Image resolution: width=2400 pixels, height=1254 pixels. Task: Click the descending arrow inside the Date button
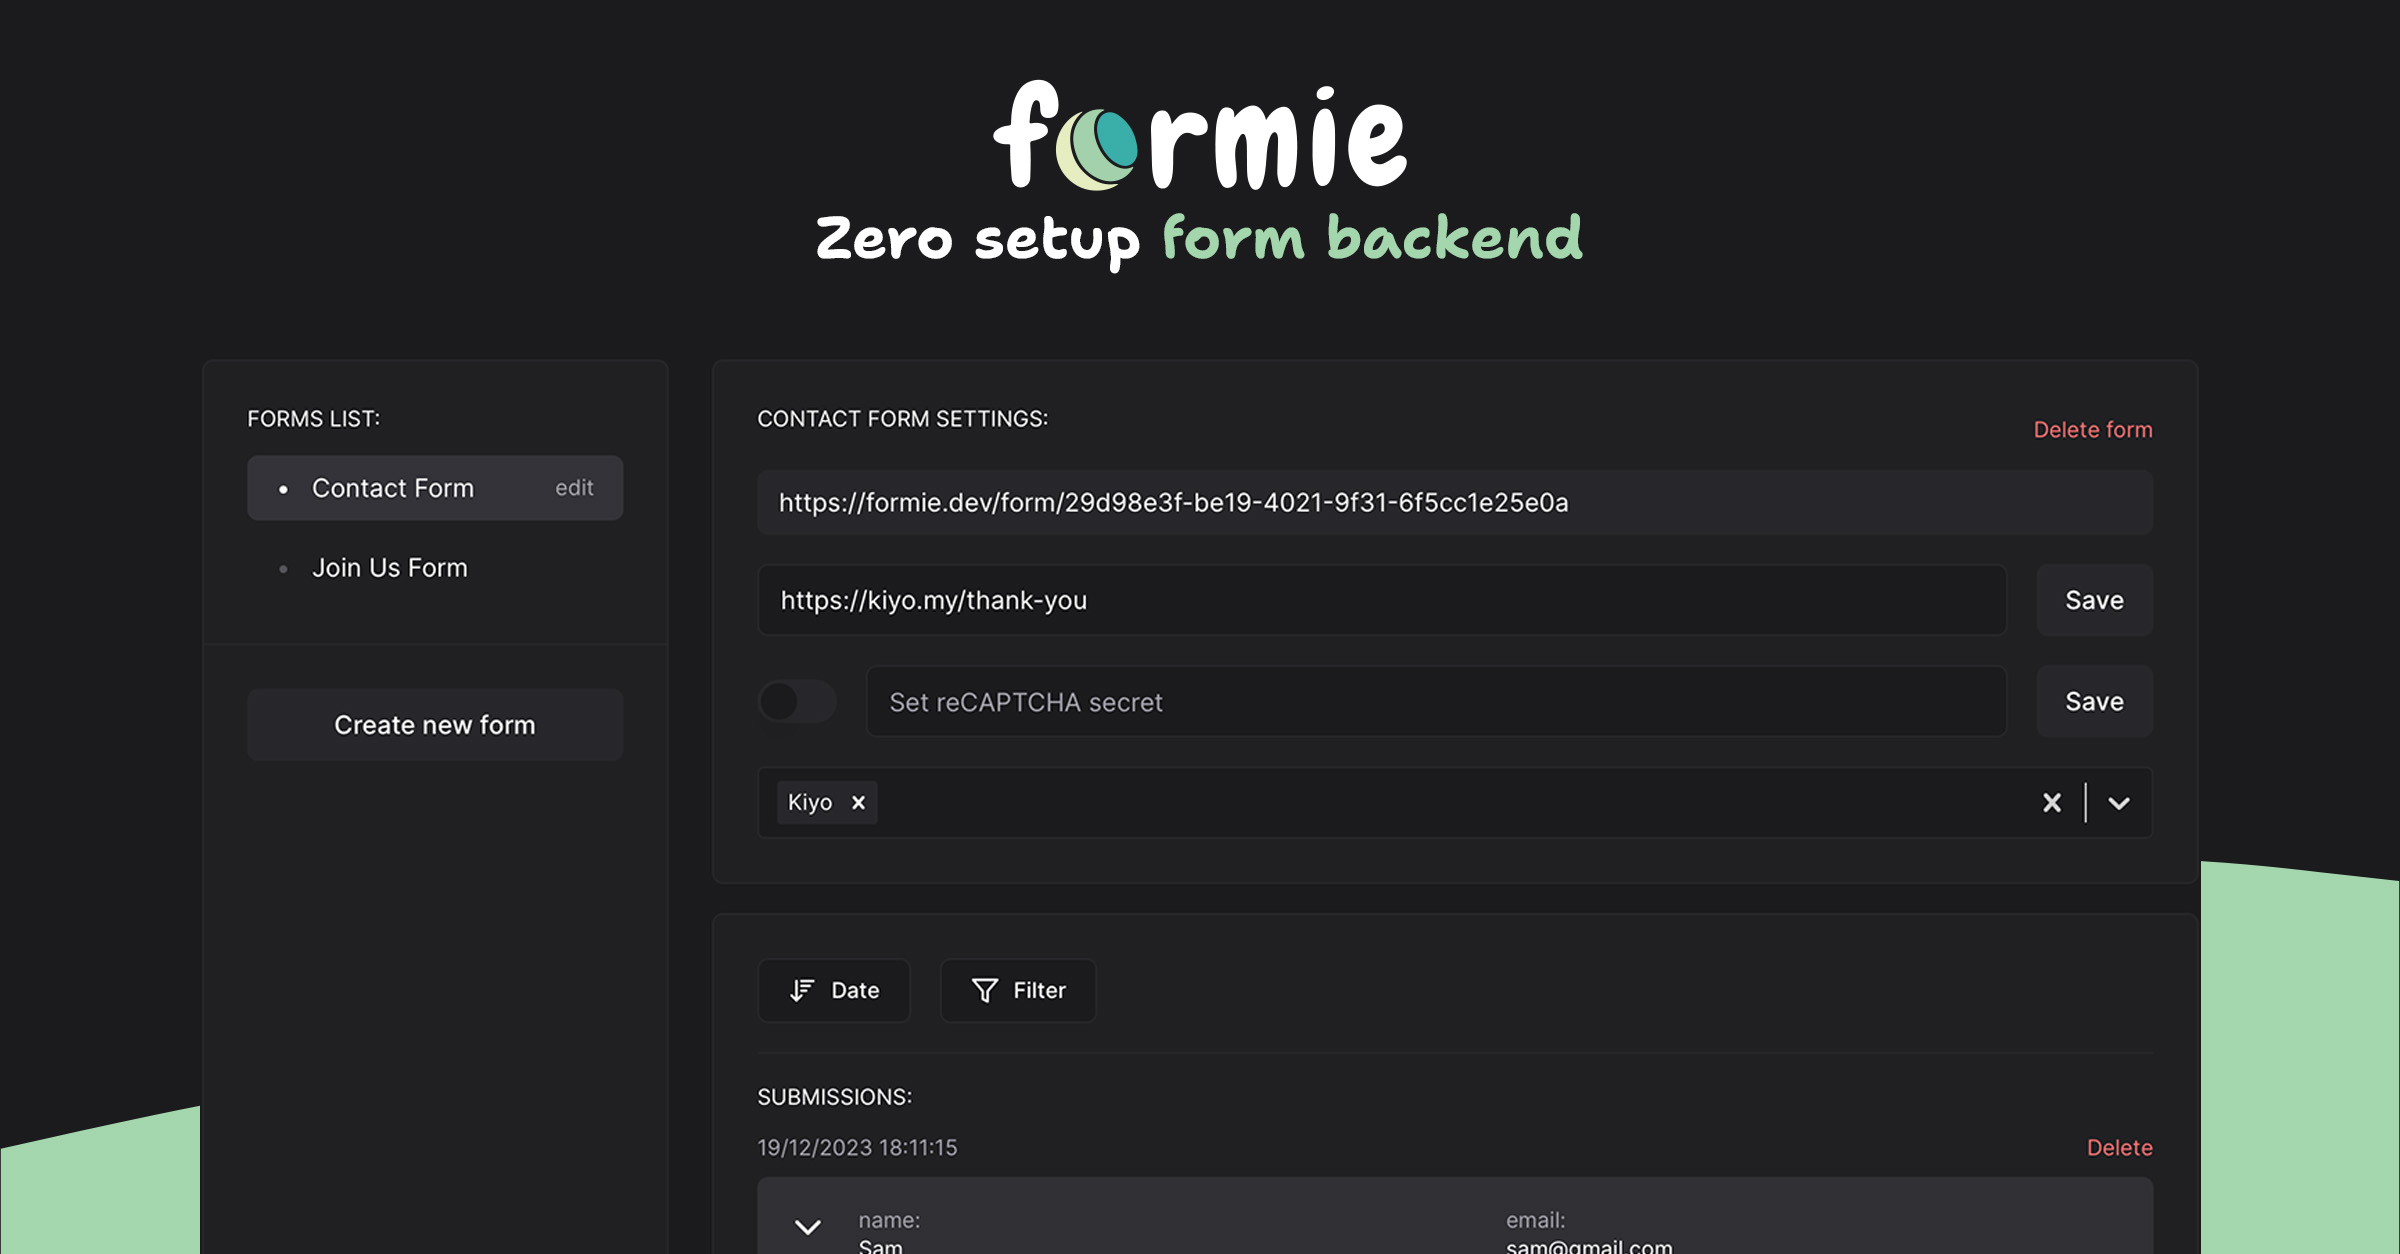click(799, 990)
